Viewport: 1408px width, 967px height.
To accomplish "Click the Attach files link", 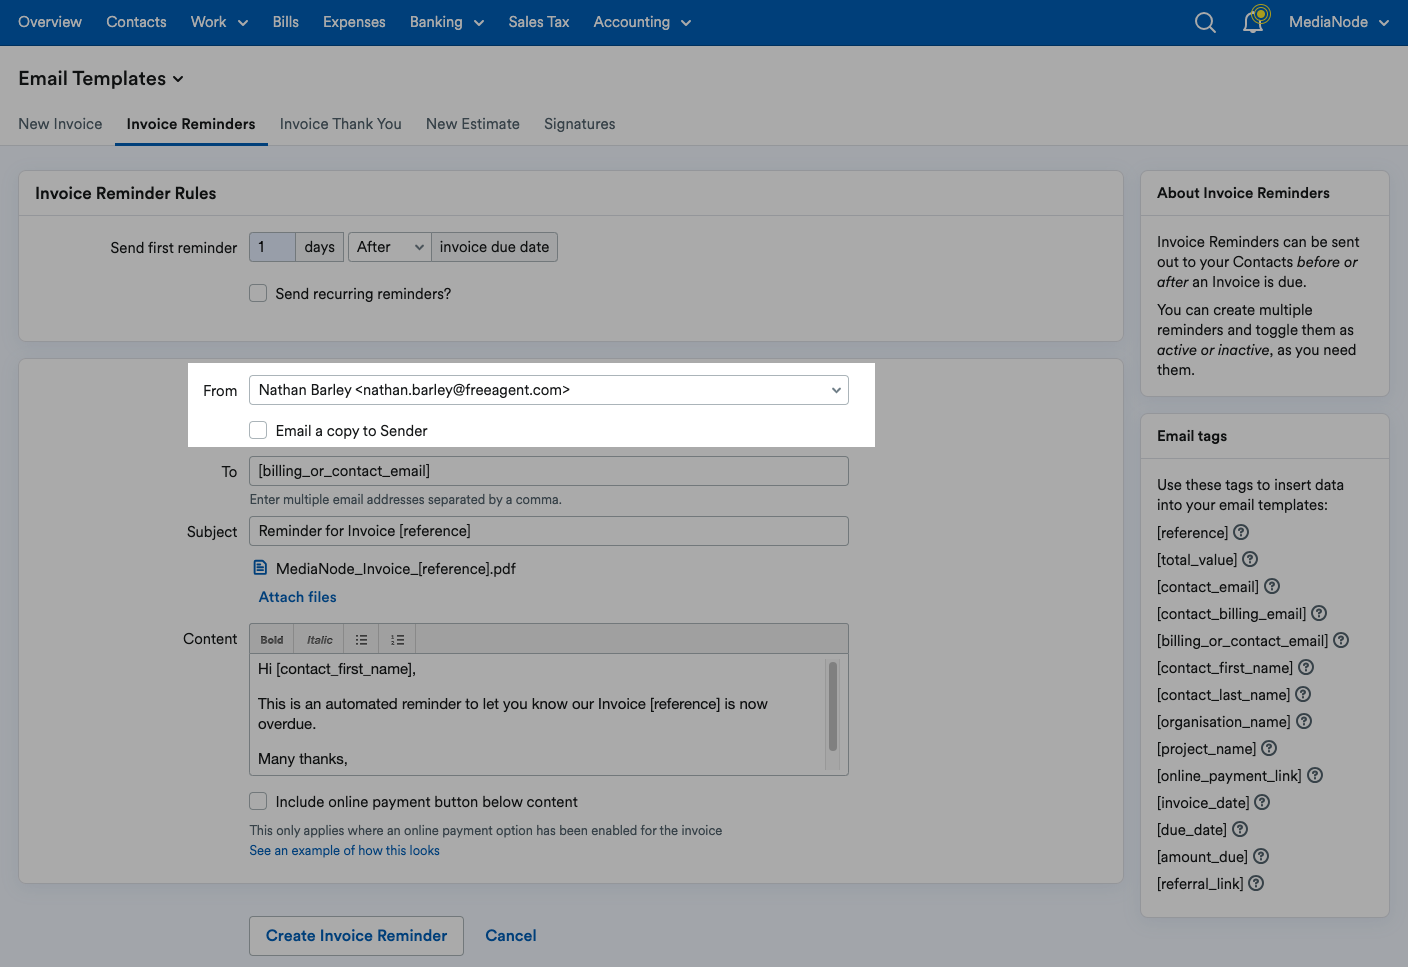I will 297,597.
